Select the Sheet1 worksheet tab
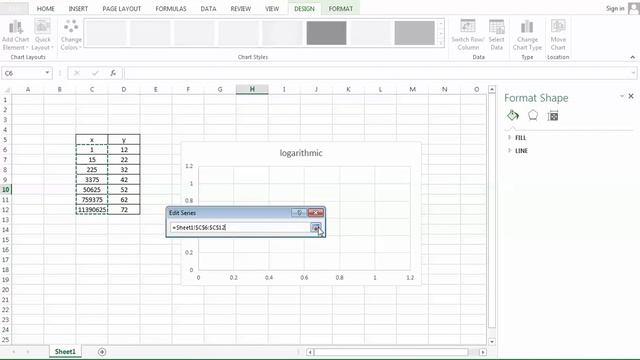This screenshot has width=640, height=360. 65,352
